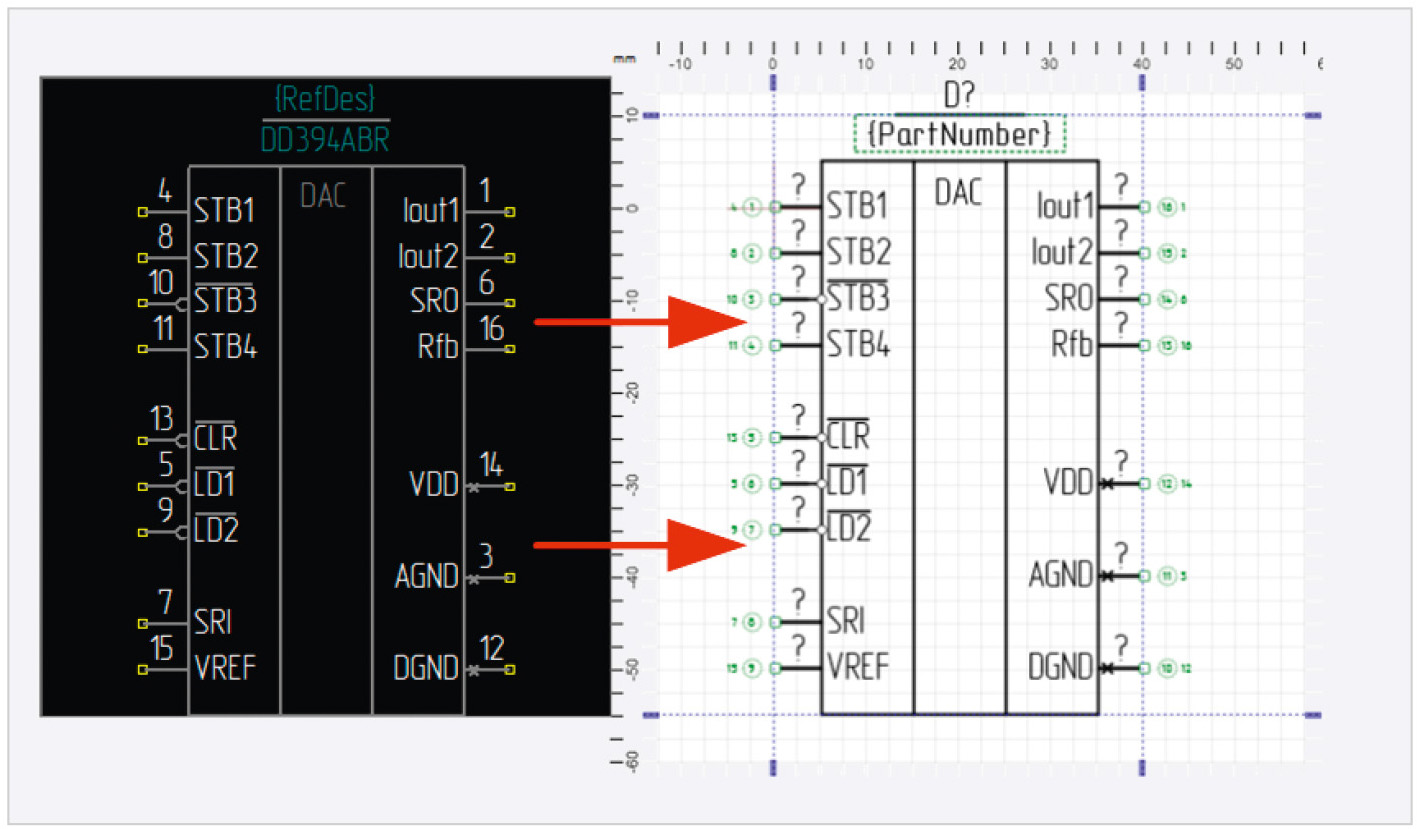Select the Iout2 pin name in the black panel
Image resolution: width=1417 pixels, height=829 pixels.
point(430,257)
